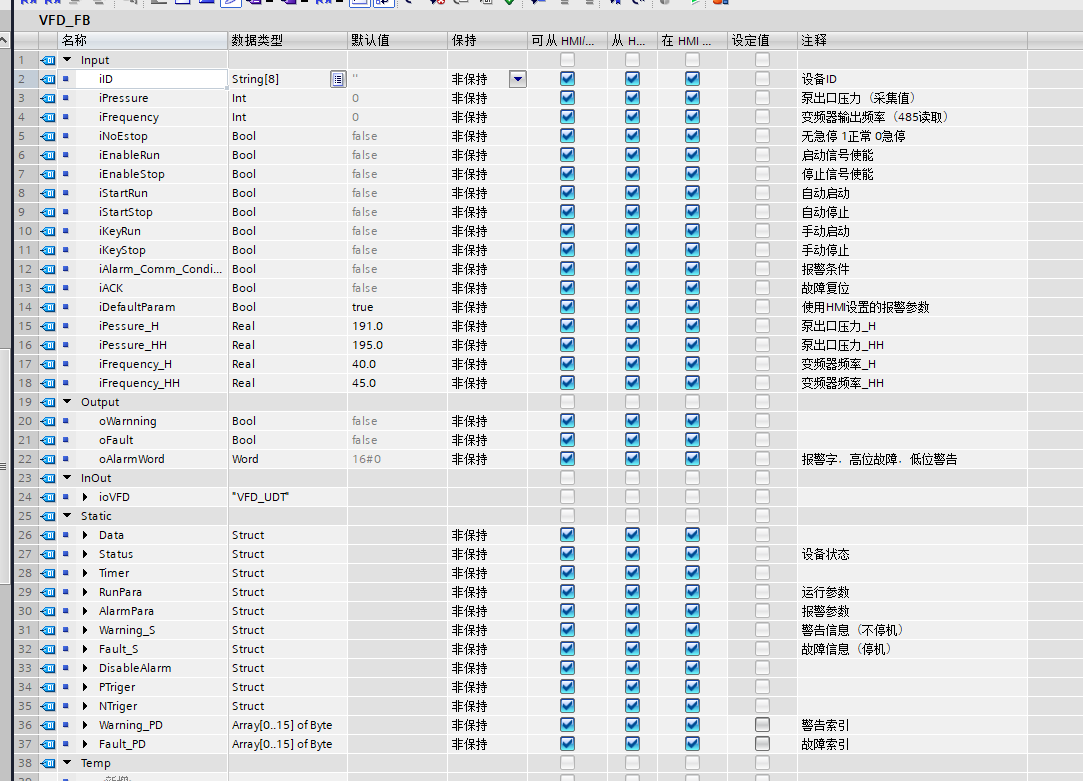Screen dimensions: 1083x781
Task: Click the tag icon of the iStartRun row
Action: pyautogui.click(x=48, y=193)
